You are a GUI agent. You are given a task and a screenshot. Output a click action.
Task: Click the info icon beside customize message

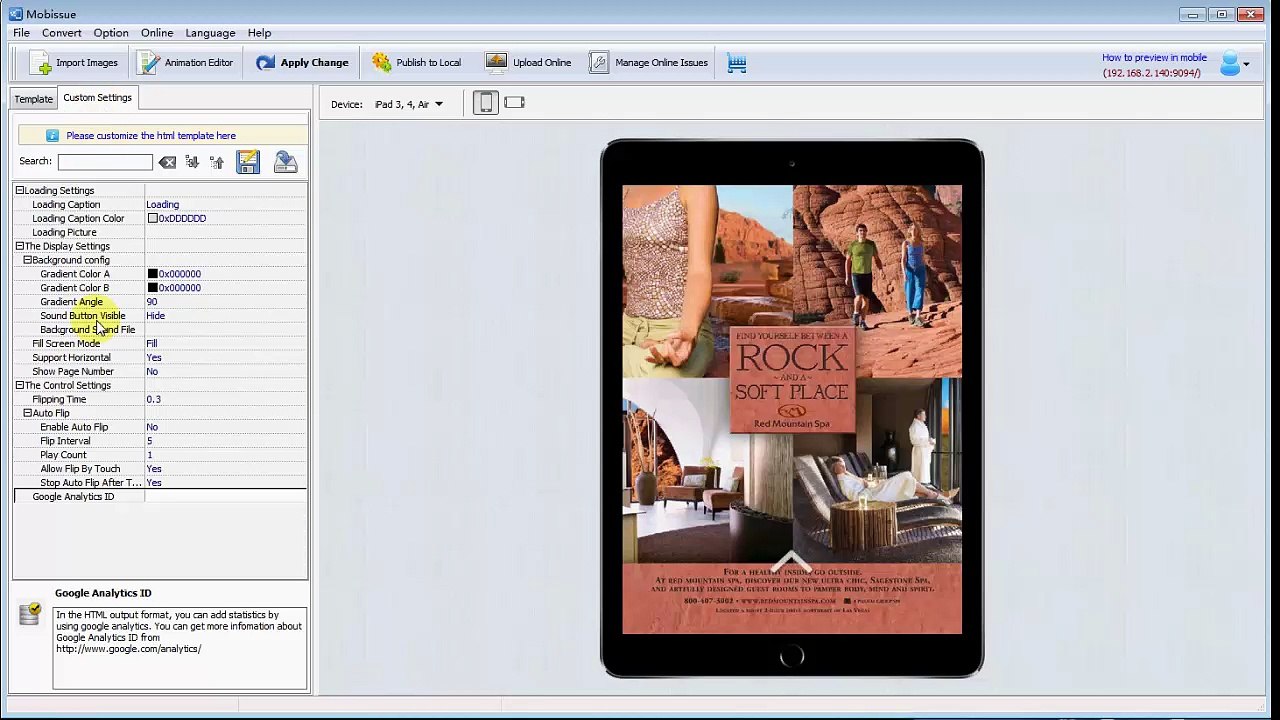point(53,136)
